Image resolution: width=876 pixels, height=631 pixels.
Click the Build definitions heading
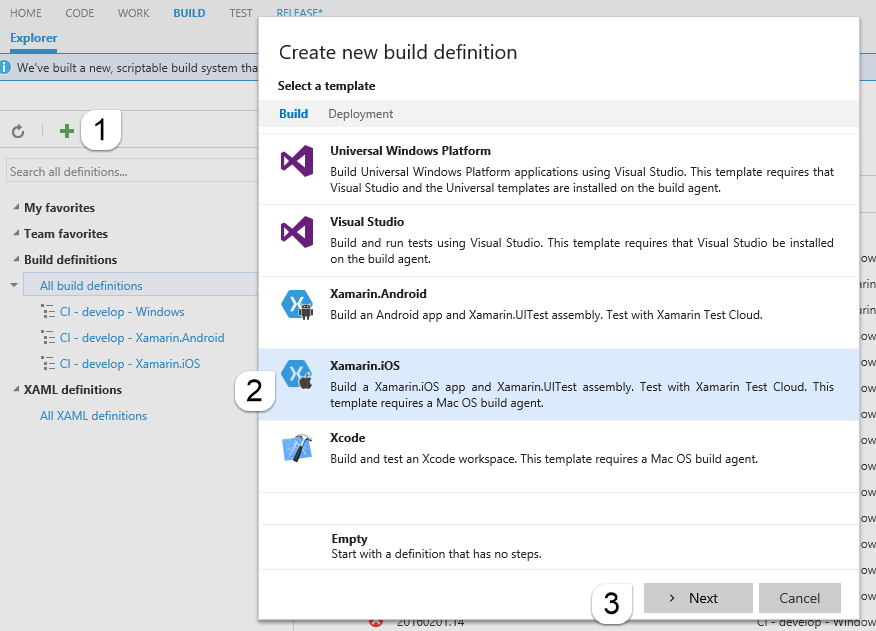click(70, 259)
